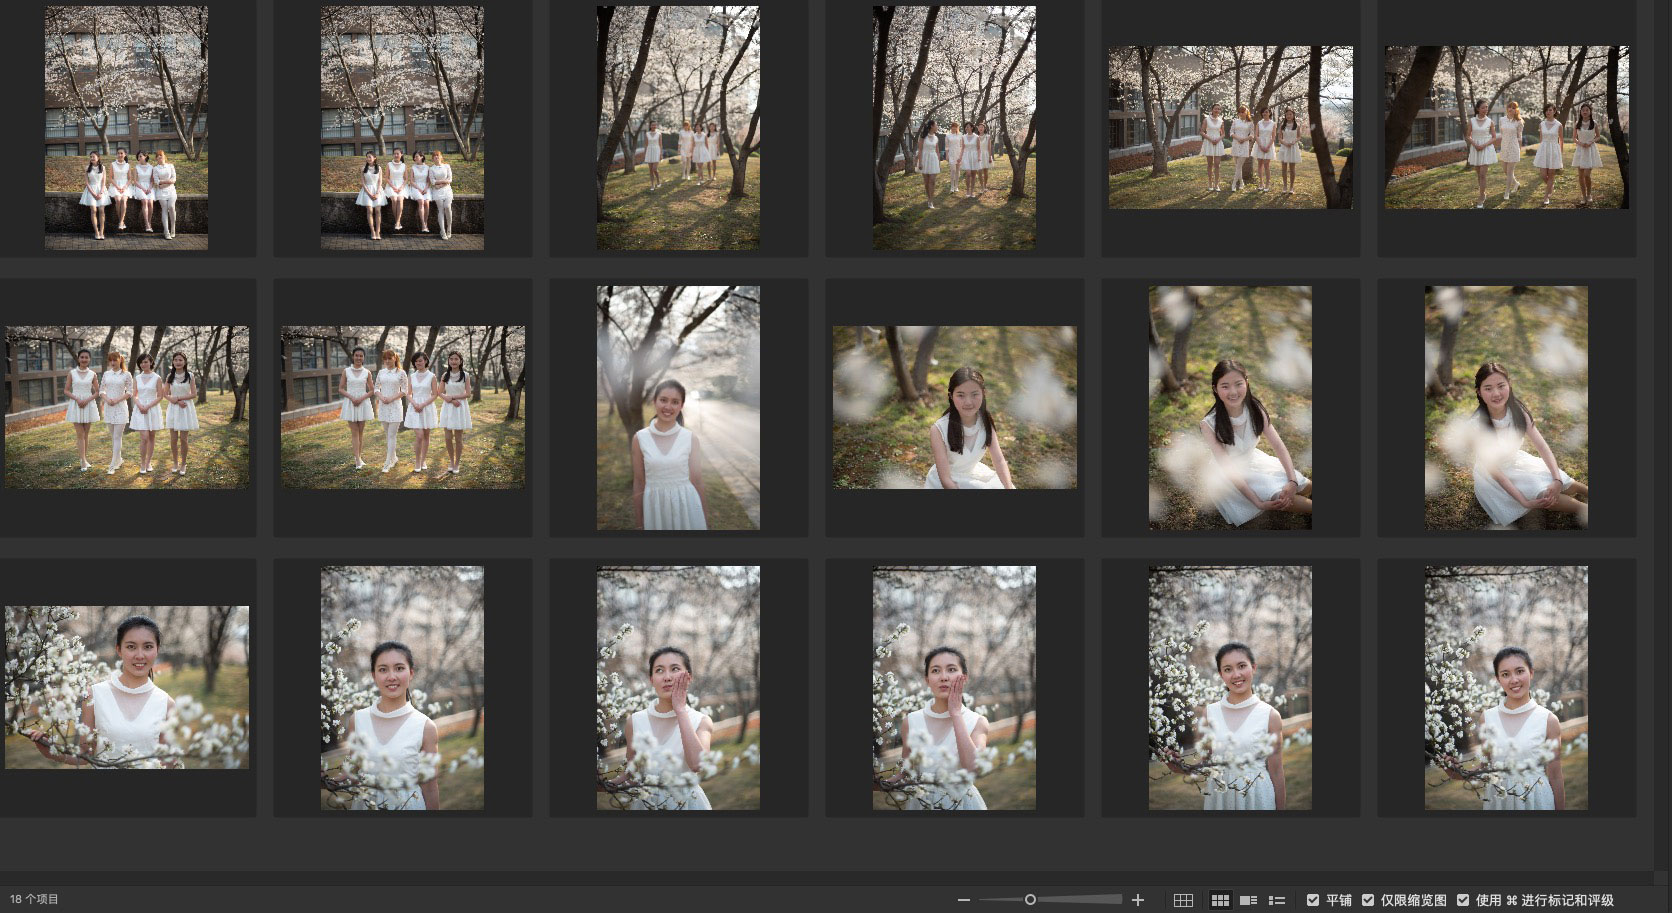
Task: Click the minus icon to shrink thumbnails
Action: (x=963, y=900)
